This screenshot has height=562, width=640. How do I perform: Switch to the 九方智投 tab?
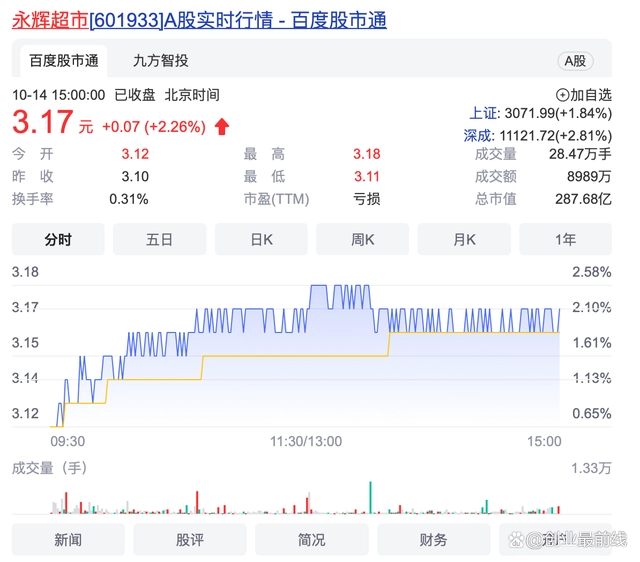(160, 61)
